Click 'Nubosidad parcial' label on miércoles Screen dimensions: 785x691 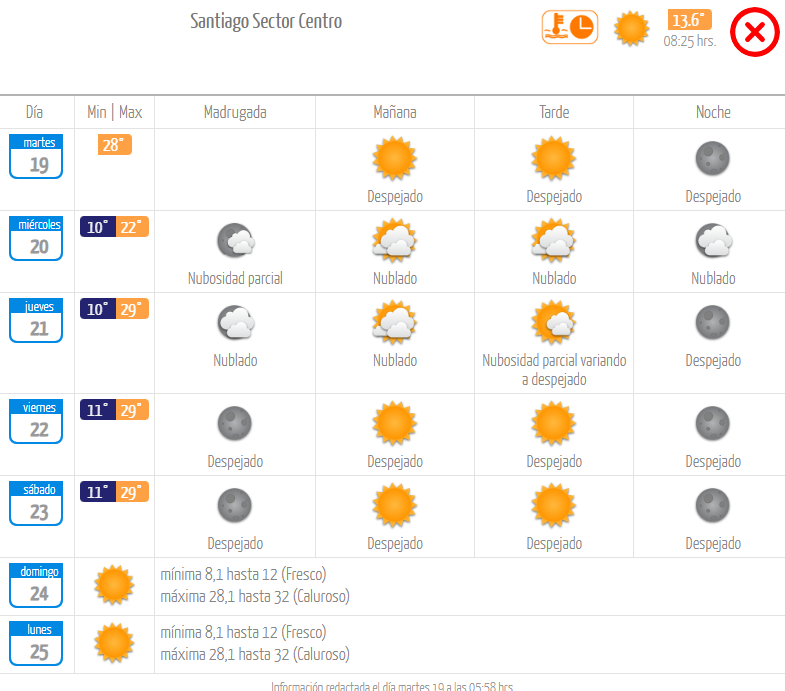pyautogui.click(x=235, y=278)
